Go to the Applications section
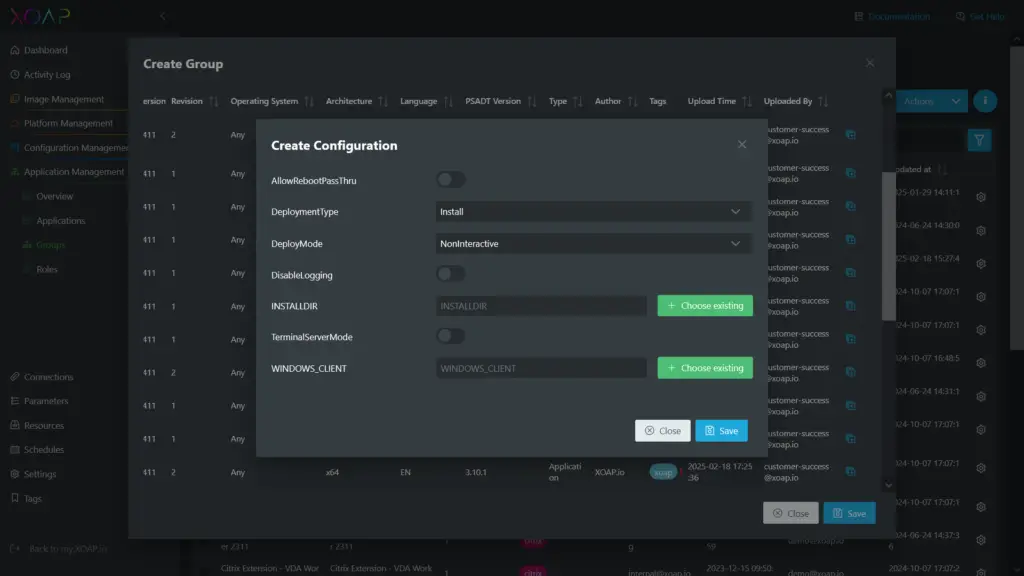The height and width of the screenshot is (576, 1024). click(x=63, y=220)
